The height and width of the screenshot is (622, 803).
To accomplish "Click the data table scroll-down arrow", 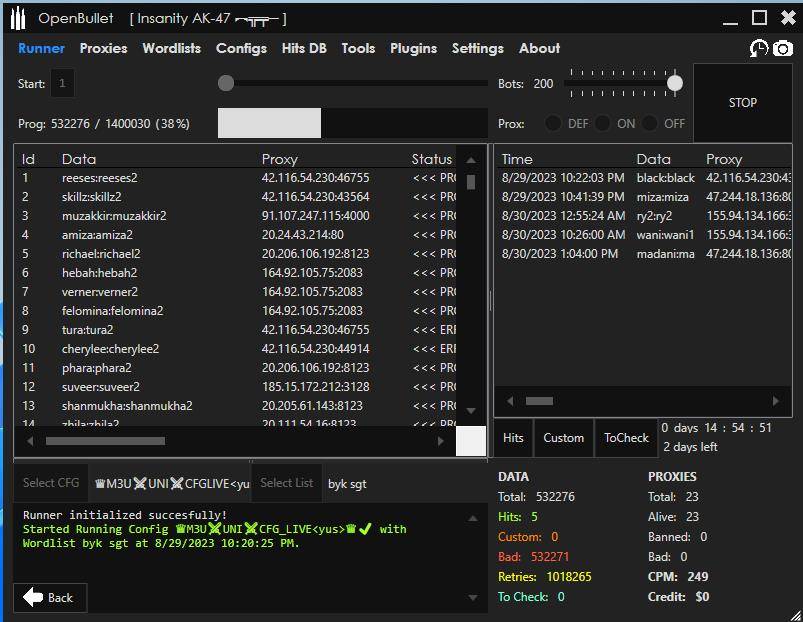I will 471,410.
